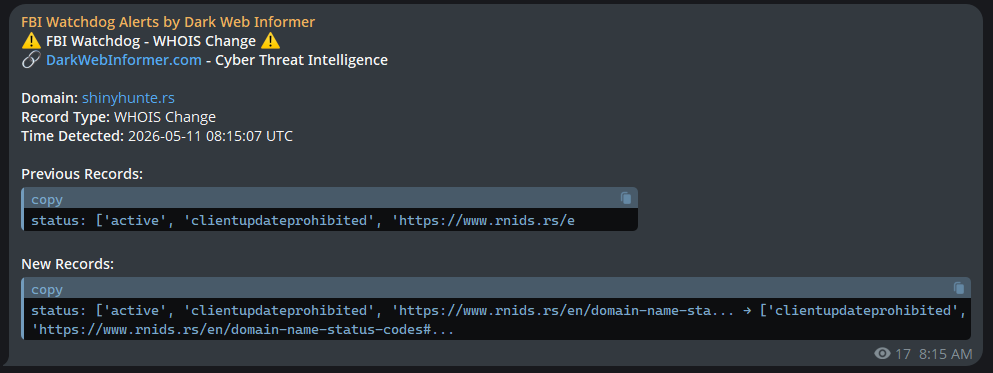Image resolution: width=993 pixels, height=373 pixels.
Task: Click the New Records heading
Action: (x=68, y=264)
